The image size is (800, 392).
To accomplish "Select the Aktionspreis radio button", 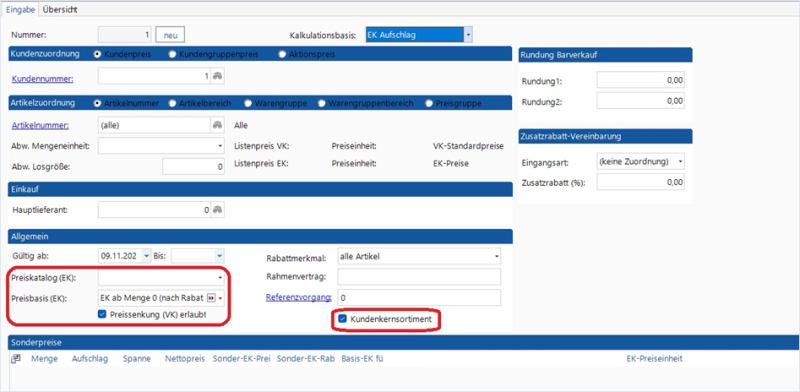I will [x=282, y=54].
